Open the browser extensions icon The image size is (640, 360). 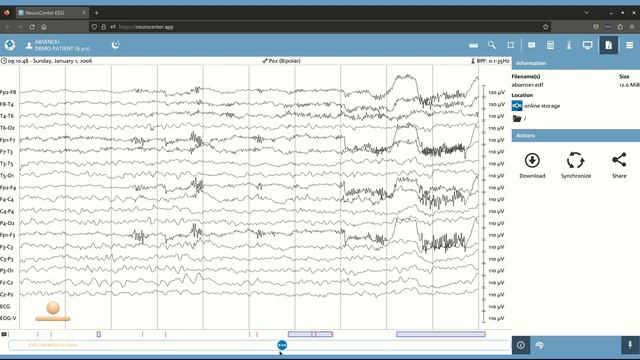point(620,27)
